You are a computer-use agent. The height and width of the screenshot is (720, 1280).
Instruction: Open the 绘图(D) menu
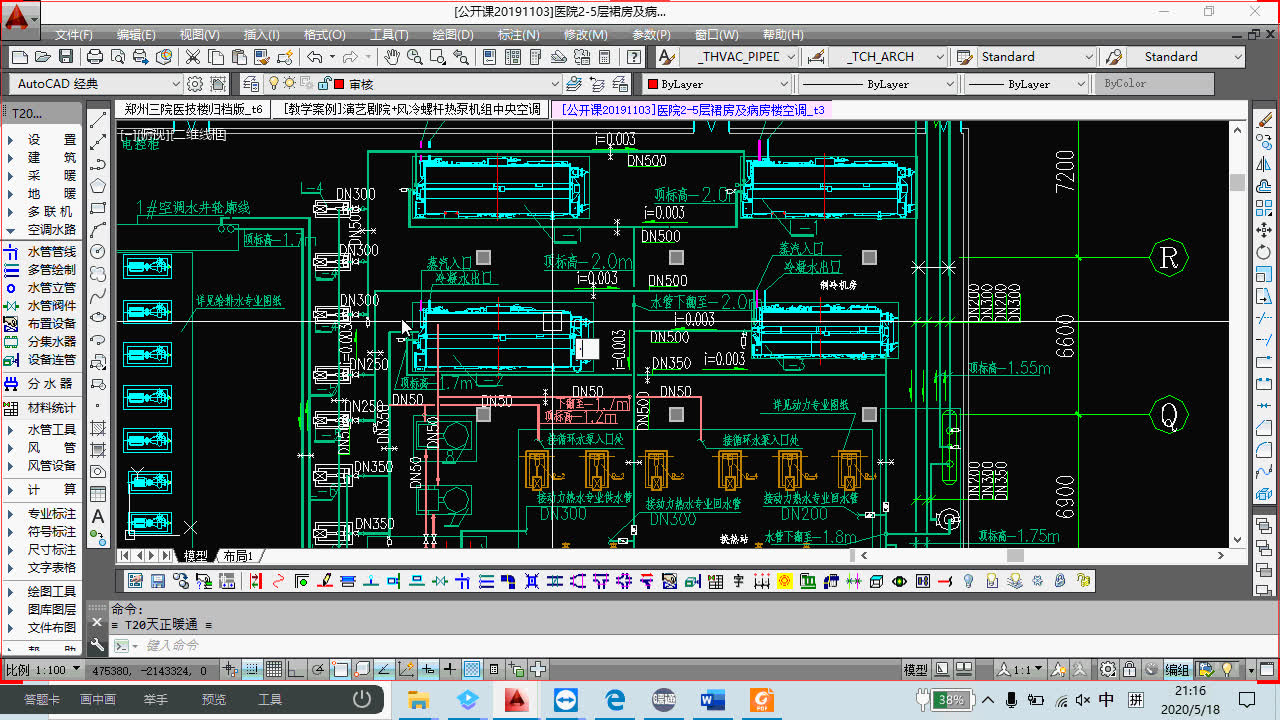pos(452,34)
